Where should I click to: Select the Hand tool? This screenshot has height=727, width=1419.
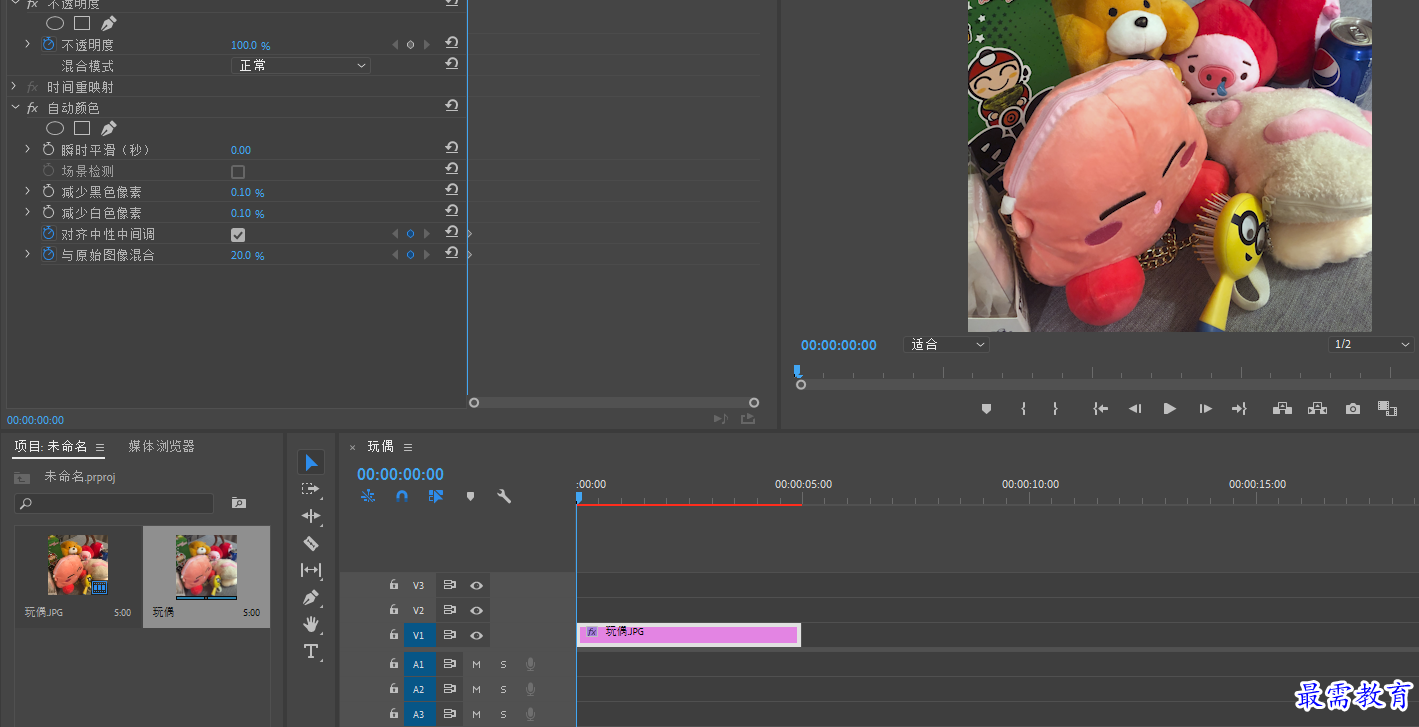point(311,624)
